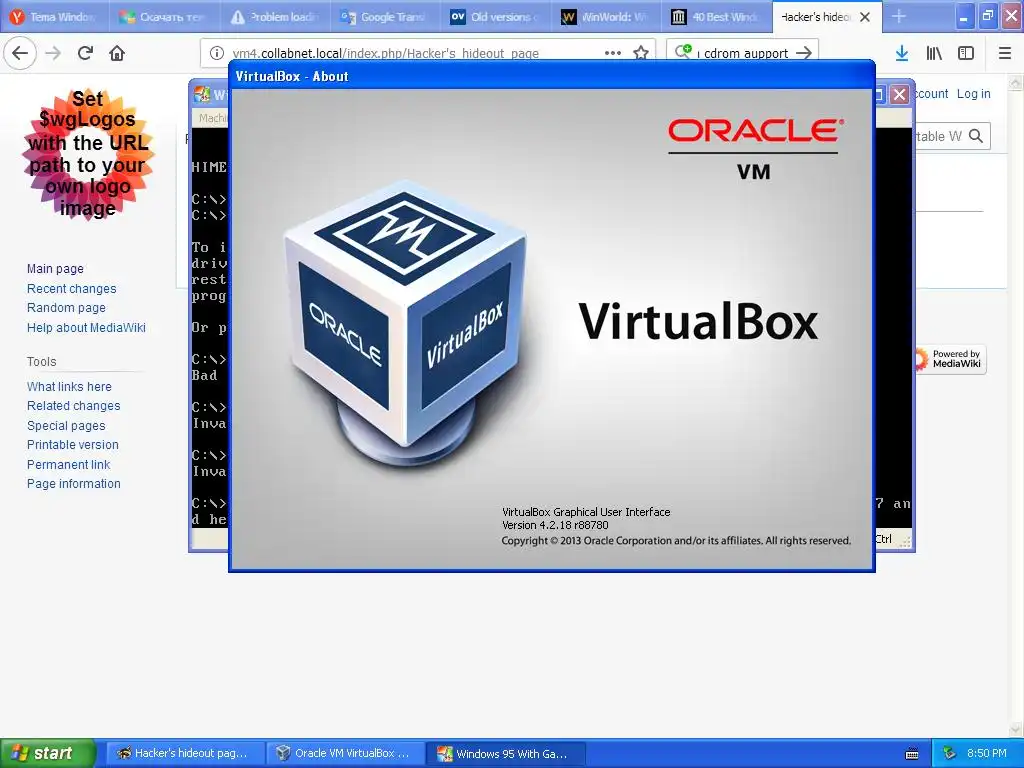Submit search with the go arrow
Screen dimensions: 1024x768
(x=804, y=53)
